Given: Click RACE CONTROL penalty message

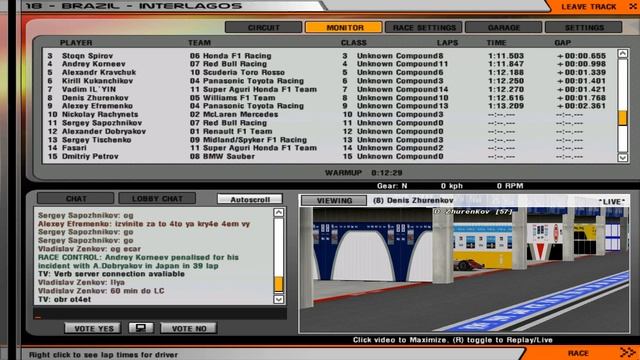Looking at the screenshot, I should 138,261.
